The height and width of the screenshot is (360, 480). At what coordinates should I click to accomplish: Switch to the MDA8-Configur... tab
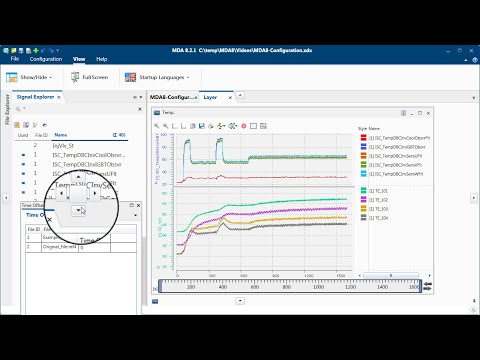pos(171,97)
